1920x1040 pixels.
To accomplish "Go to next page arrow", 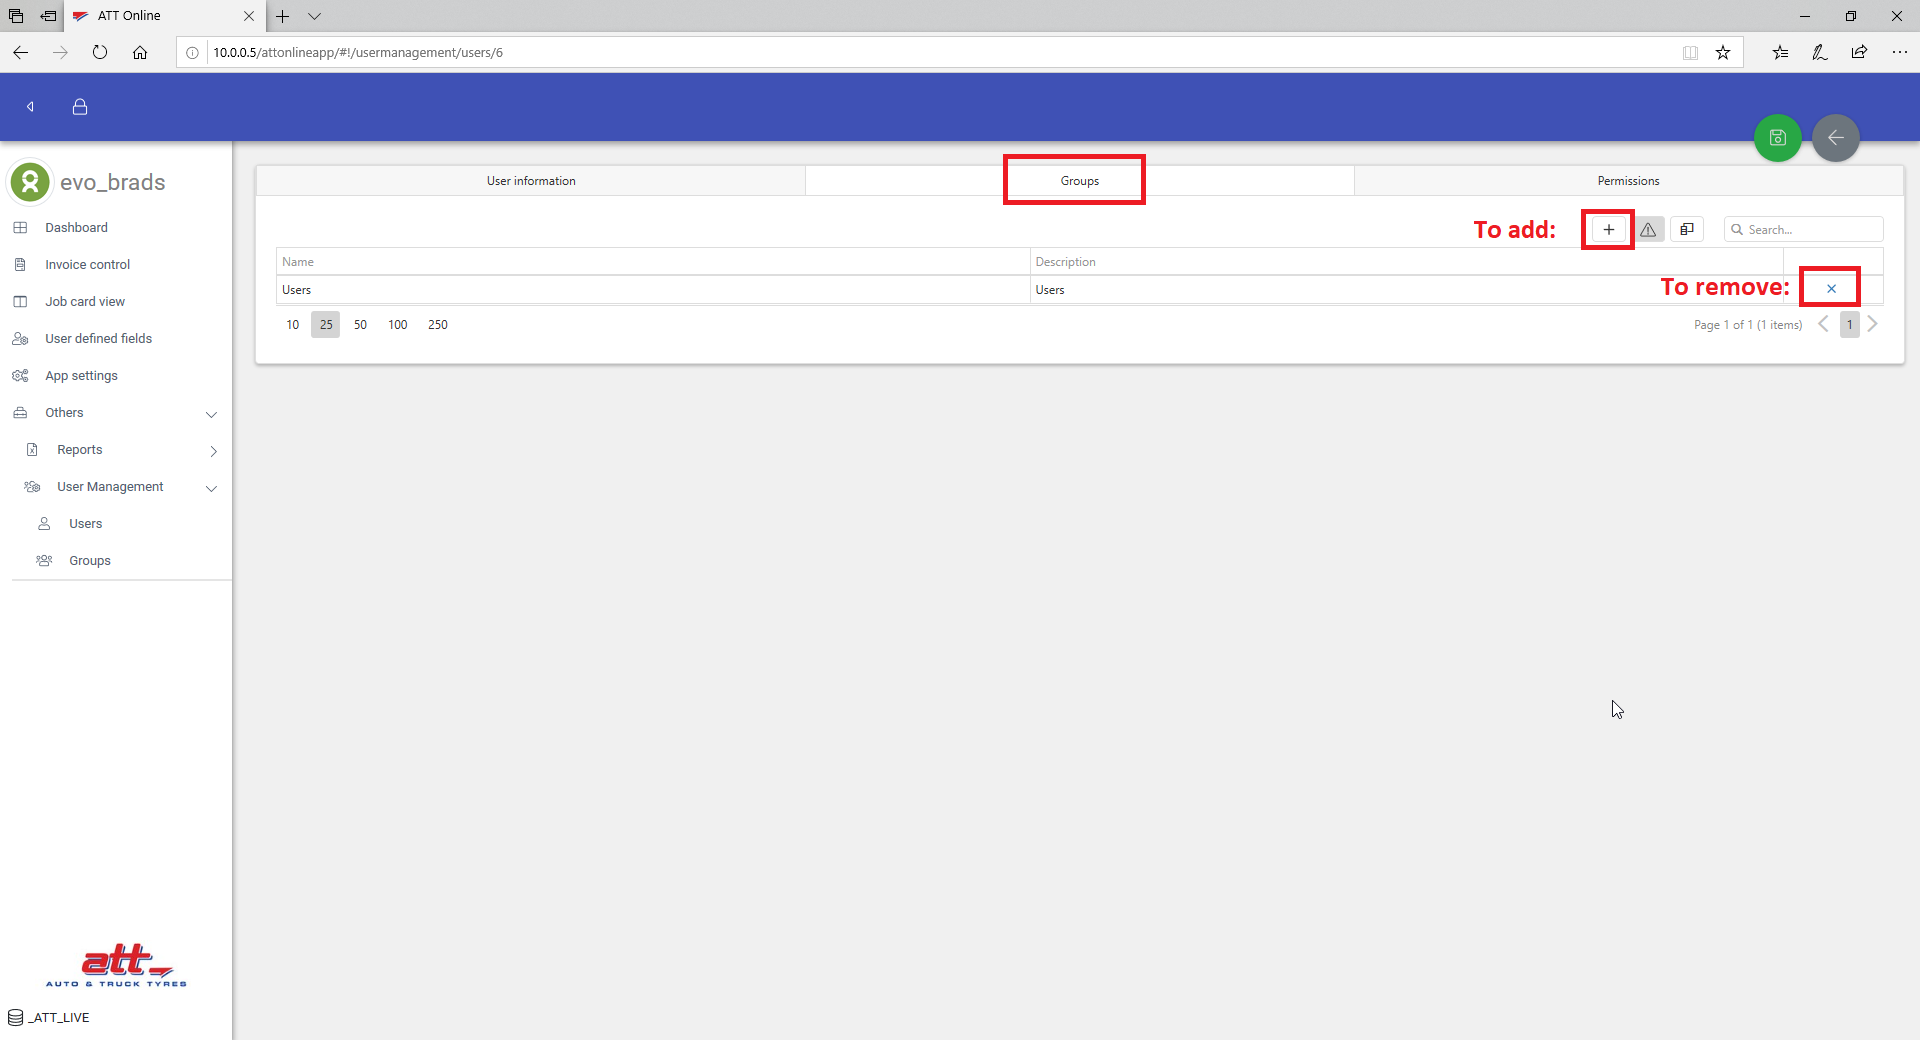I will click(x=1873, y=324).
